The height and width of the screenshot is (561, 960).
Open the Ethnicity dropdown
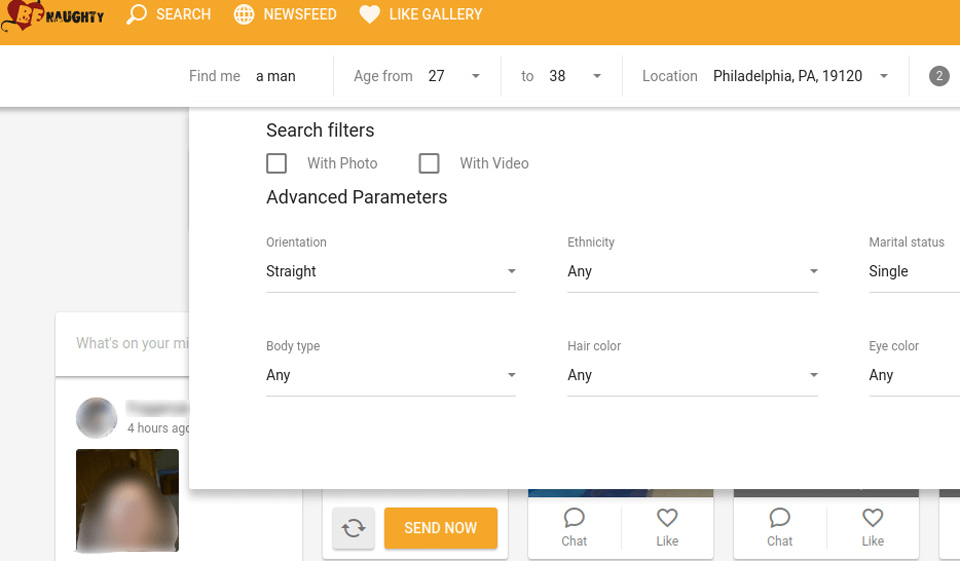[692, 271]
